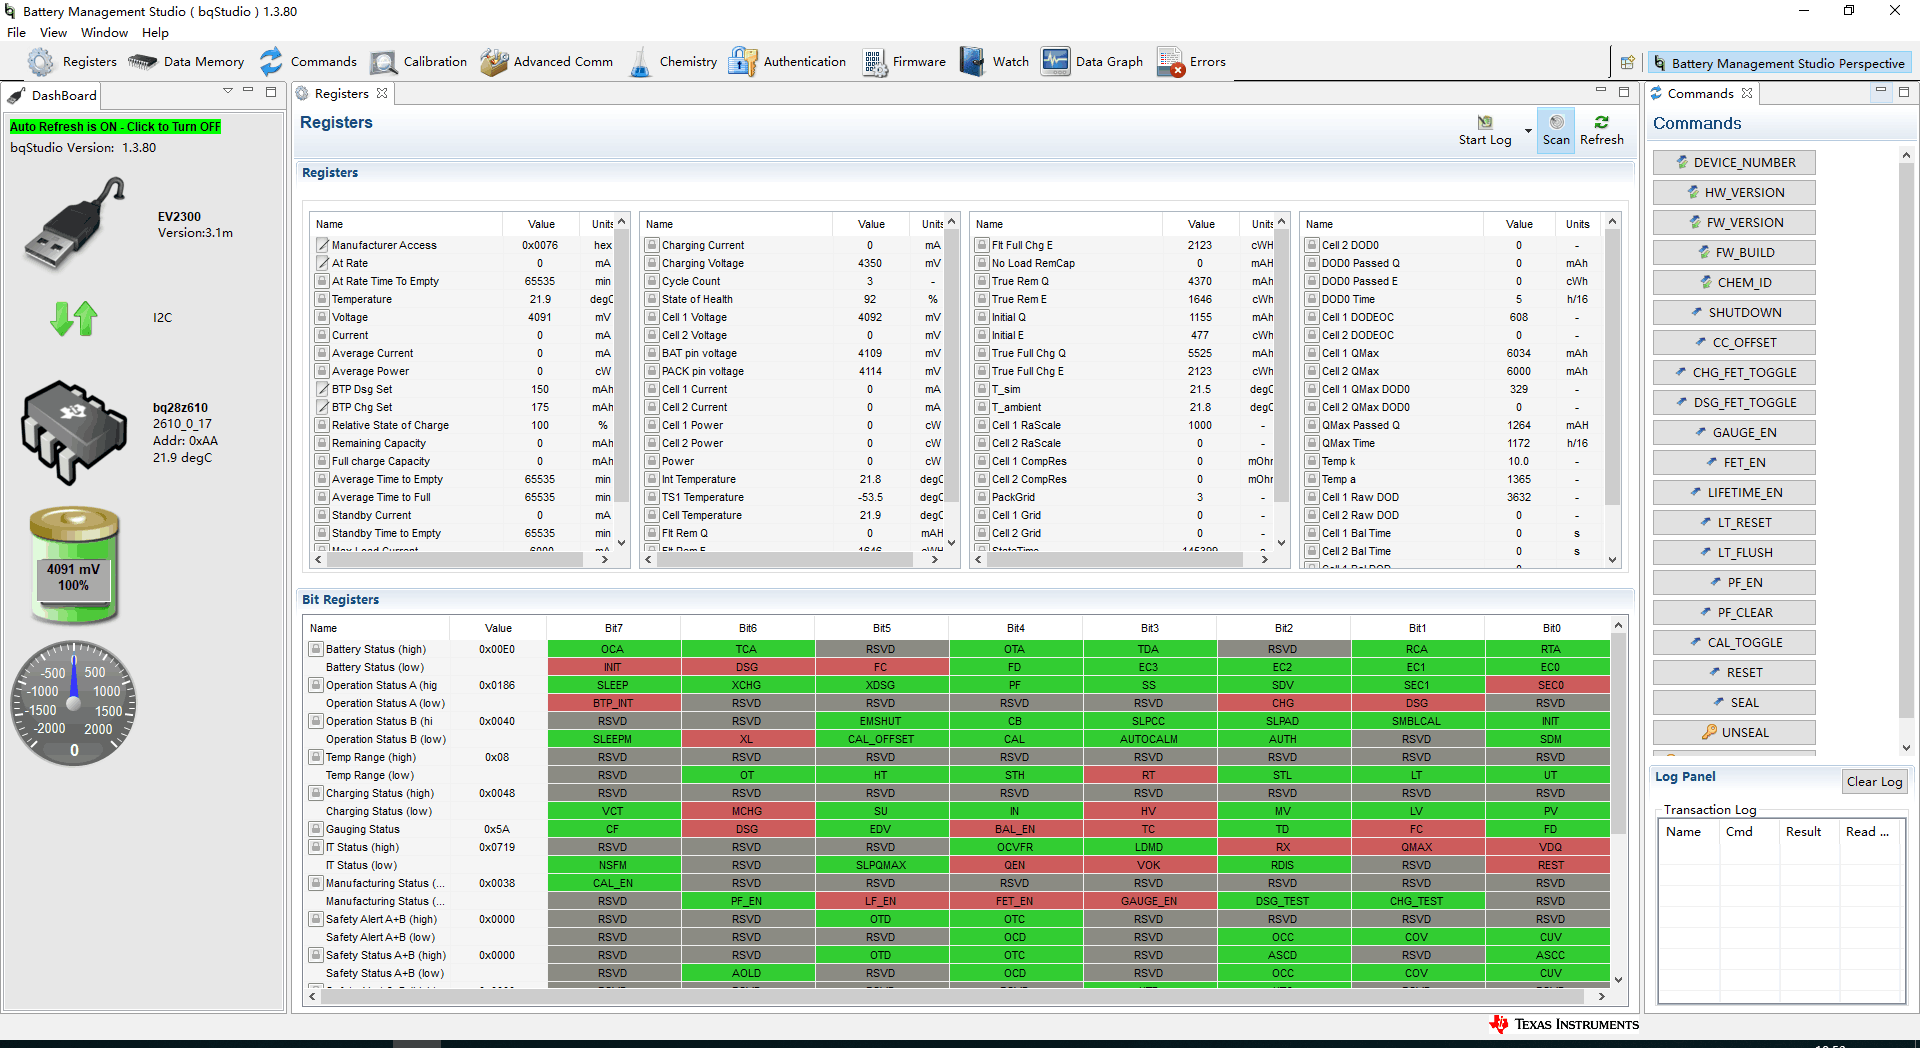Select the State of Health register row
This screenshot has width=1920, height=1048.
click(x=793, y=300)
